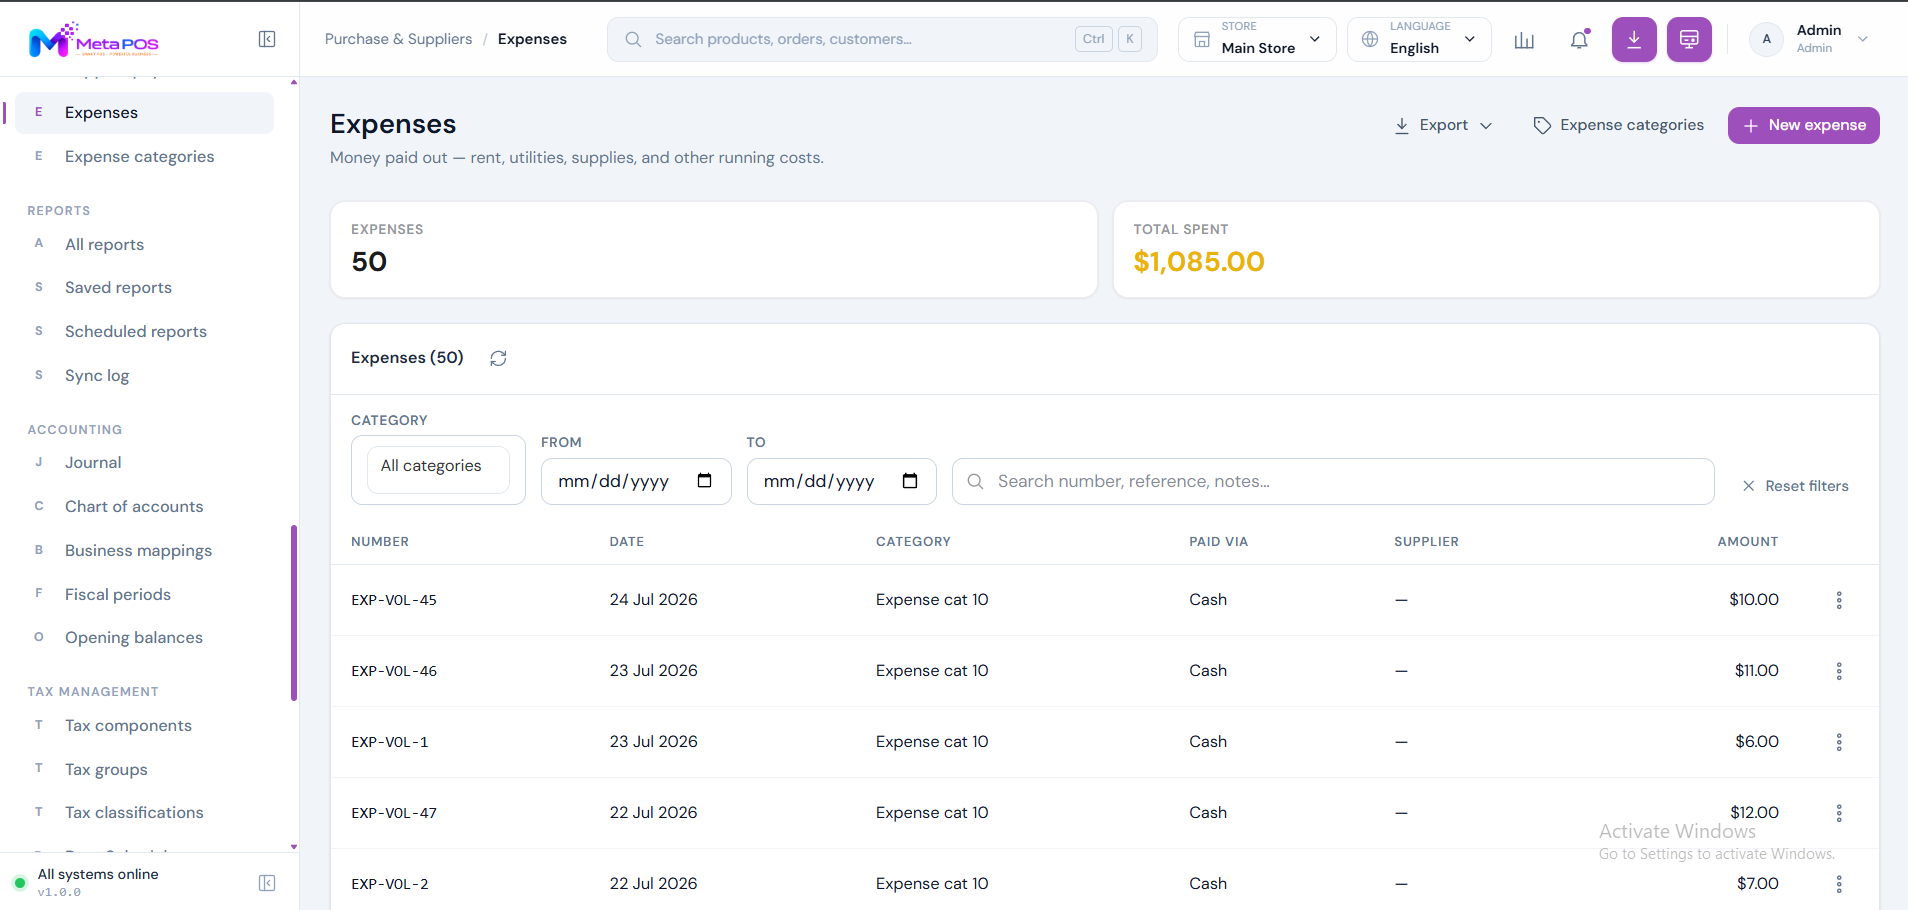Expand the Admin account menu chevron

click(x=1863, y=39)
